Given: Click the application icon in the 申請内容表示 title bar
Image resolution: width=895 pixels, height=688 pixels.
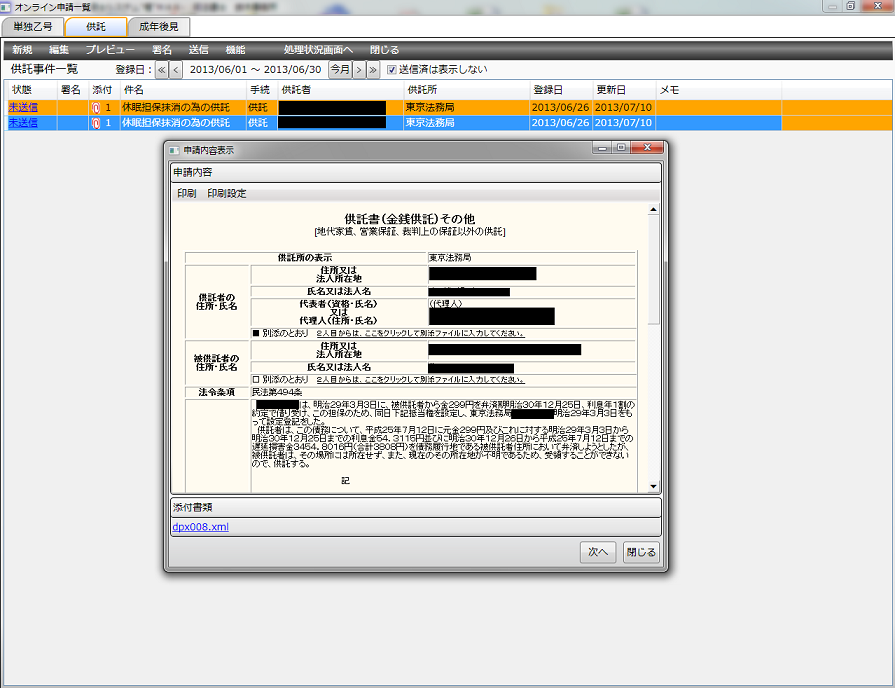Looking at the screenshot, I should coord(173,147).
